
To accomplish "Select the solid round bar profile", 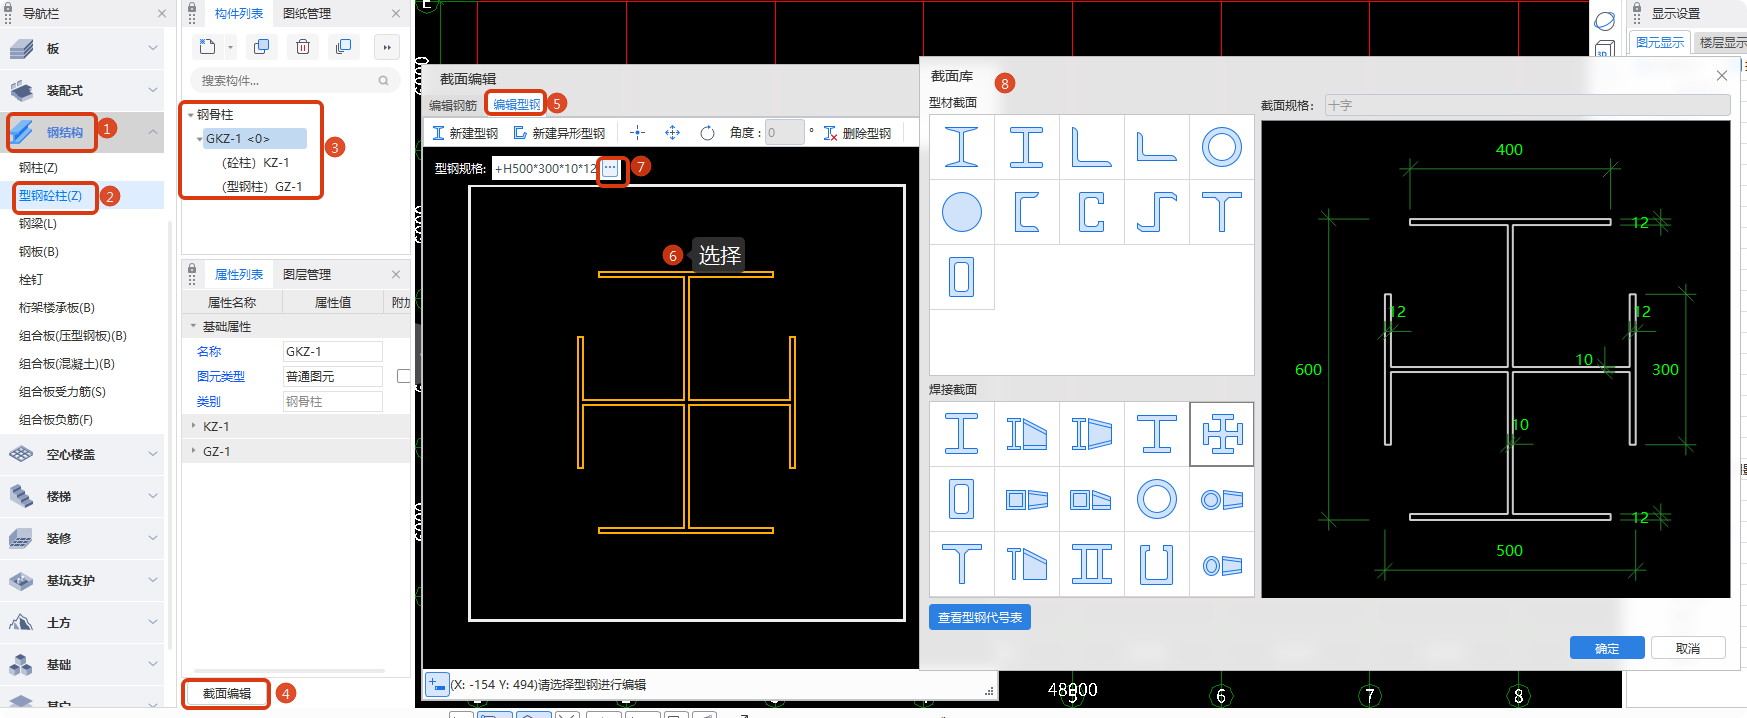I will click(x=962, y=212).
